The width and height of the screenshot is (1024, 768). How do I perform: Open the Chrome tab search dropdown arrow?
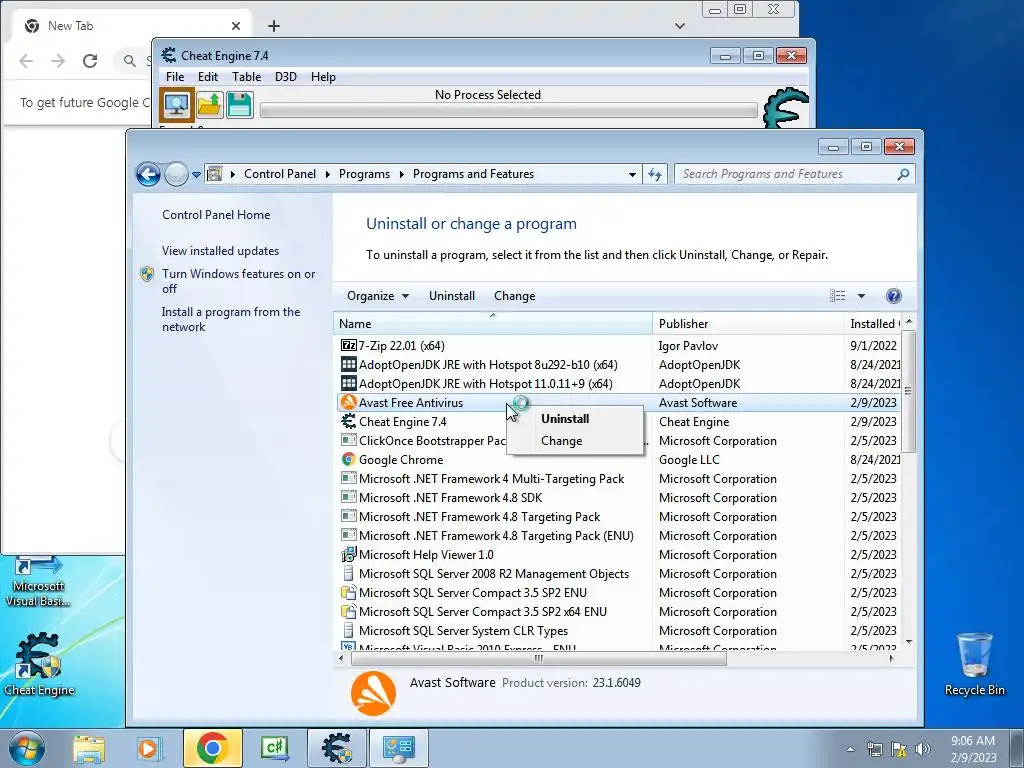pos(680,26)
